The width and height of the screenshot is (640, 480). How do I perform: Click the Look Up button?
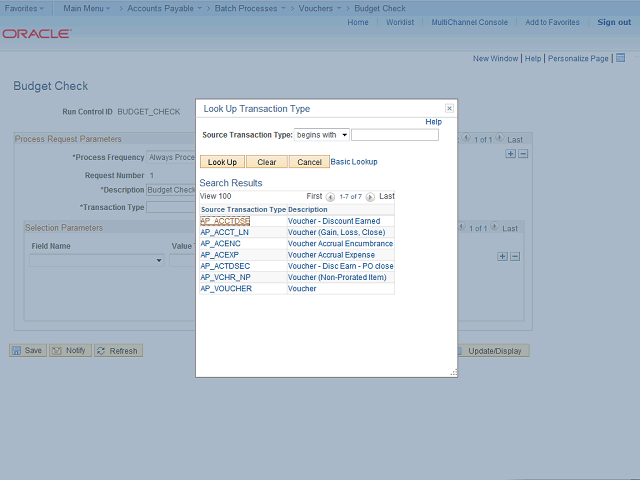(x=222, y=162)
